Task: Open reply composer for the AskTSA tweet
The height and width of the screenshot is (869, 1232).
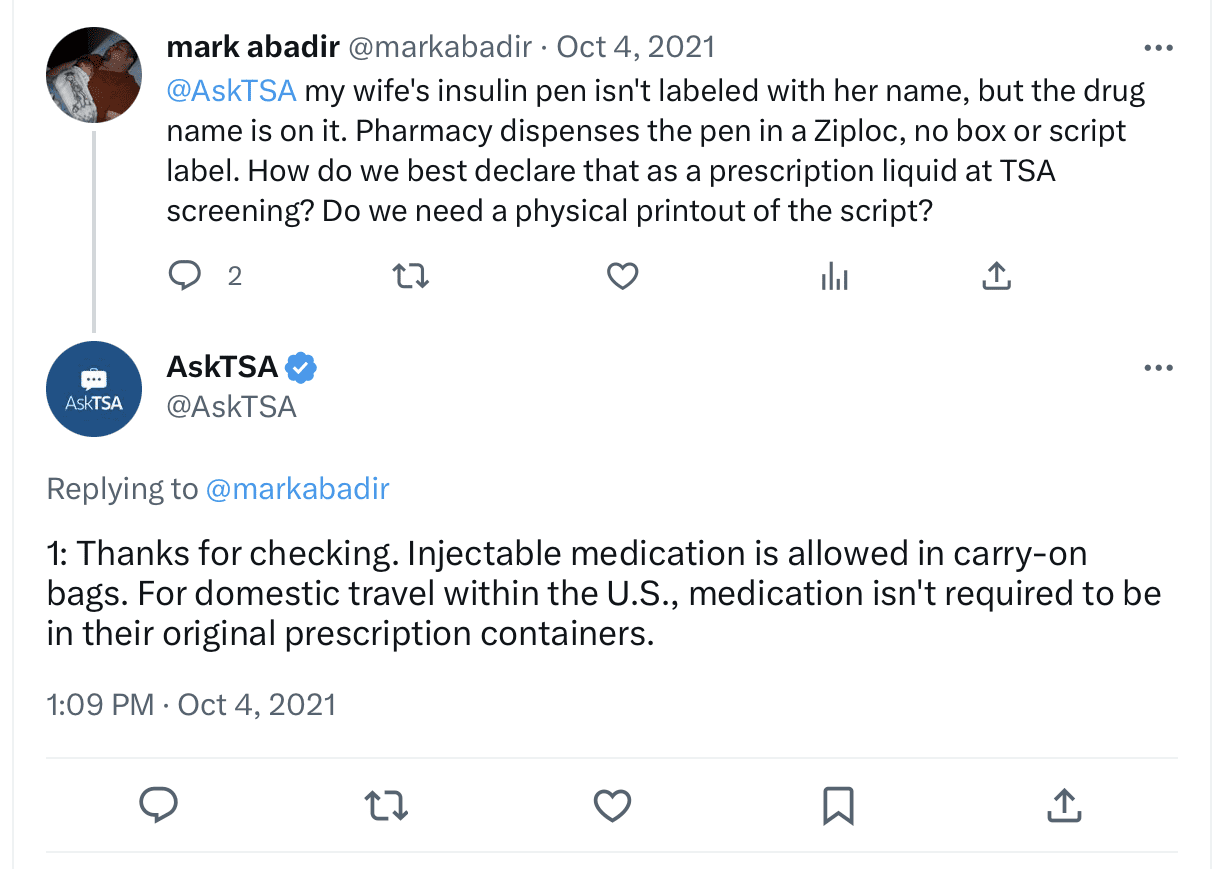Action: point(158,805)
